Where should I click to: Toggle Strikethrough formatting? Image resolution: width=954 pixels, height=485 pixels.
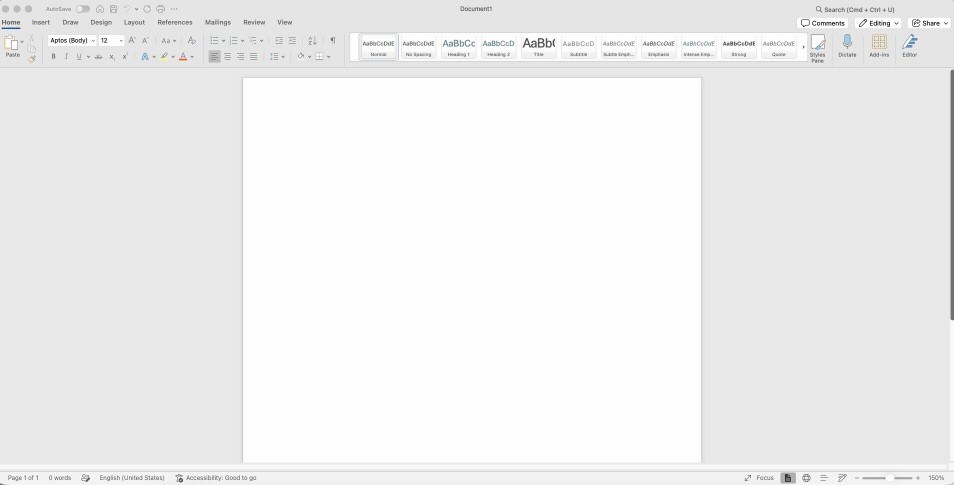tap(99, 57)
